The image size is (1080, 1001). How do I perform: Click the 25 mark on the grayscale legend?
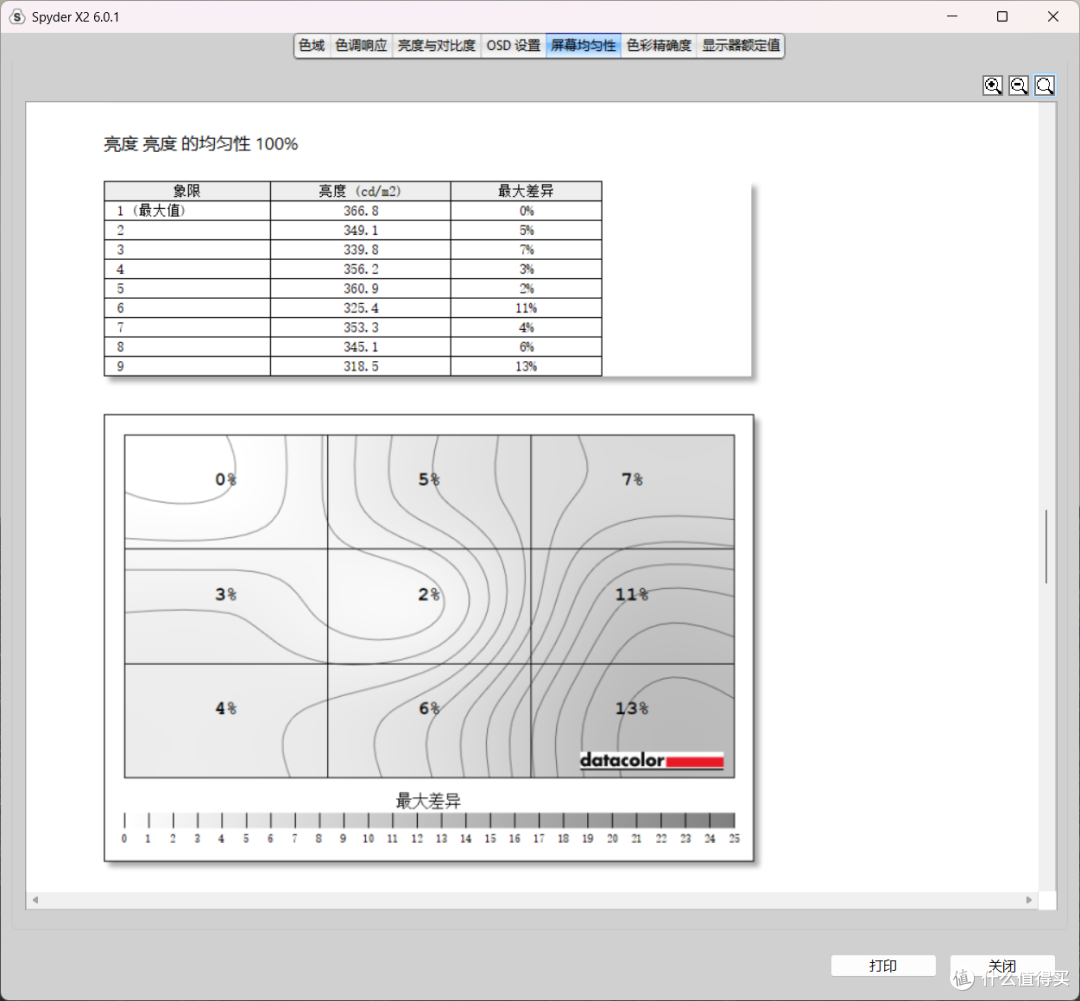tap(734, 838)
